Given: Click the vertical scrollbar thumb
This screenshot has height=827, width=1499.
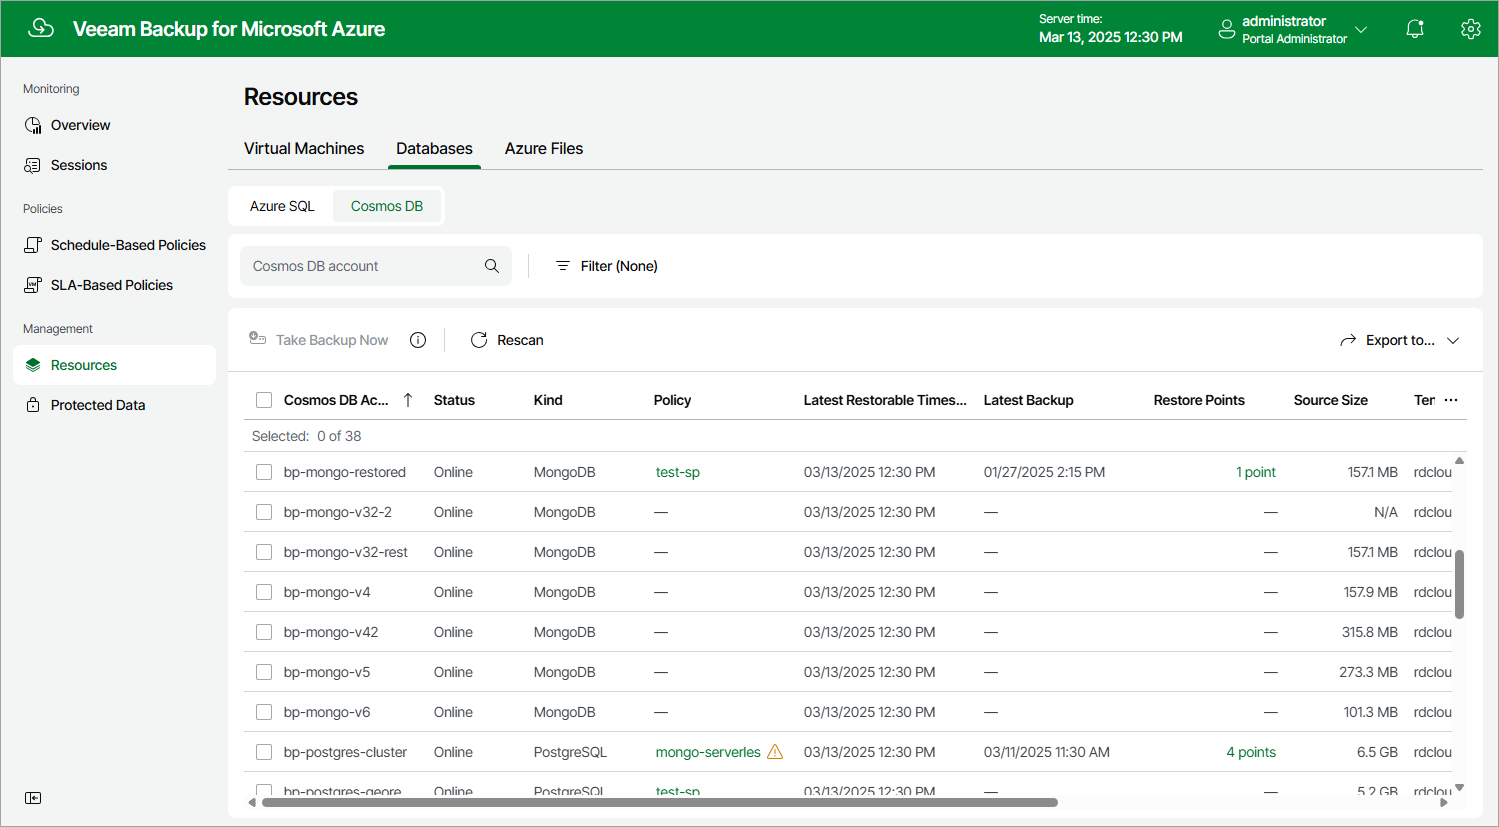Looking at the screenshot, I should point(1459,584).
